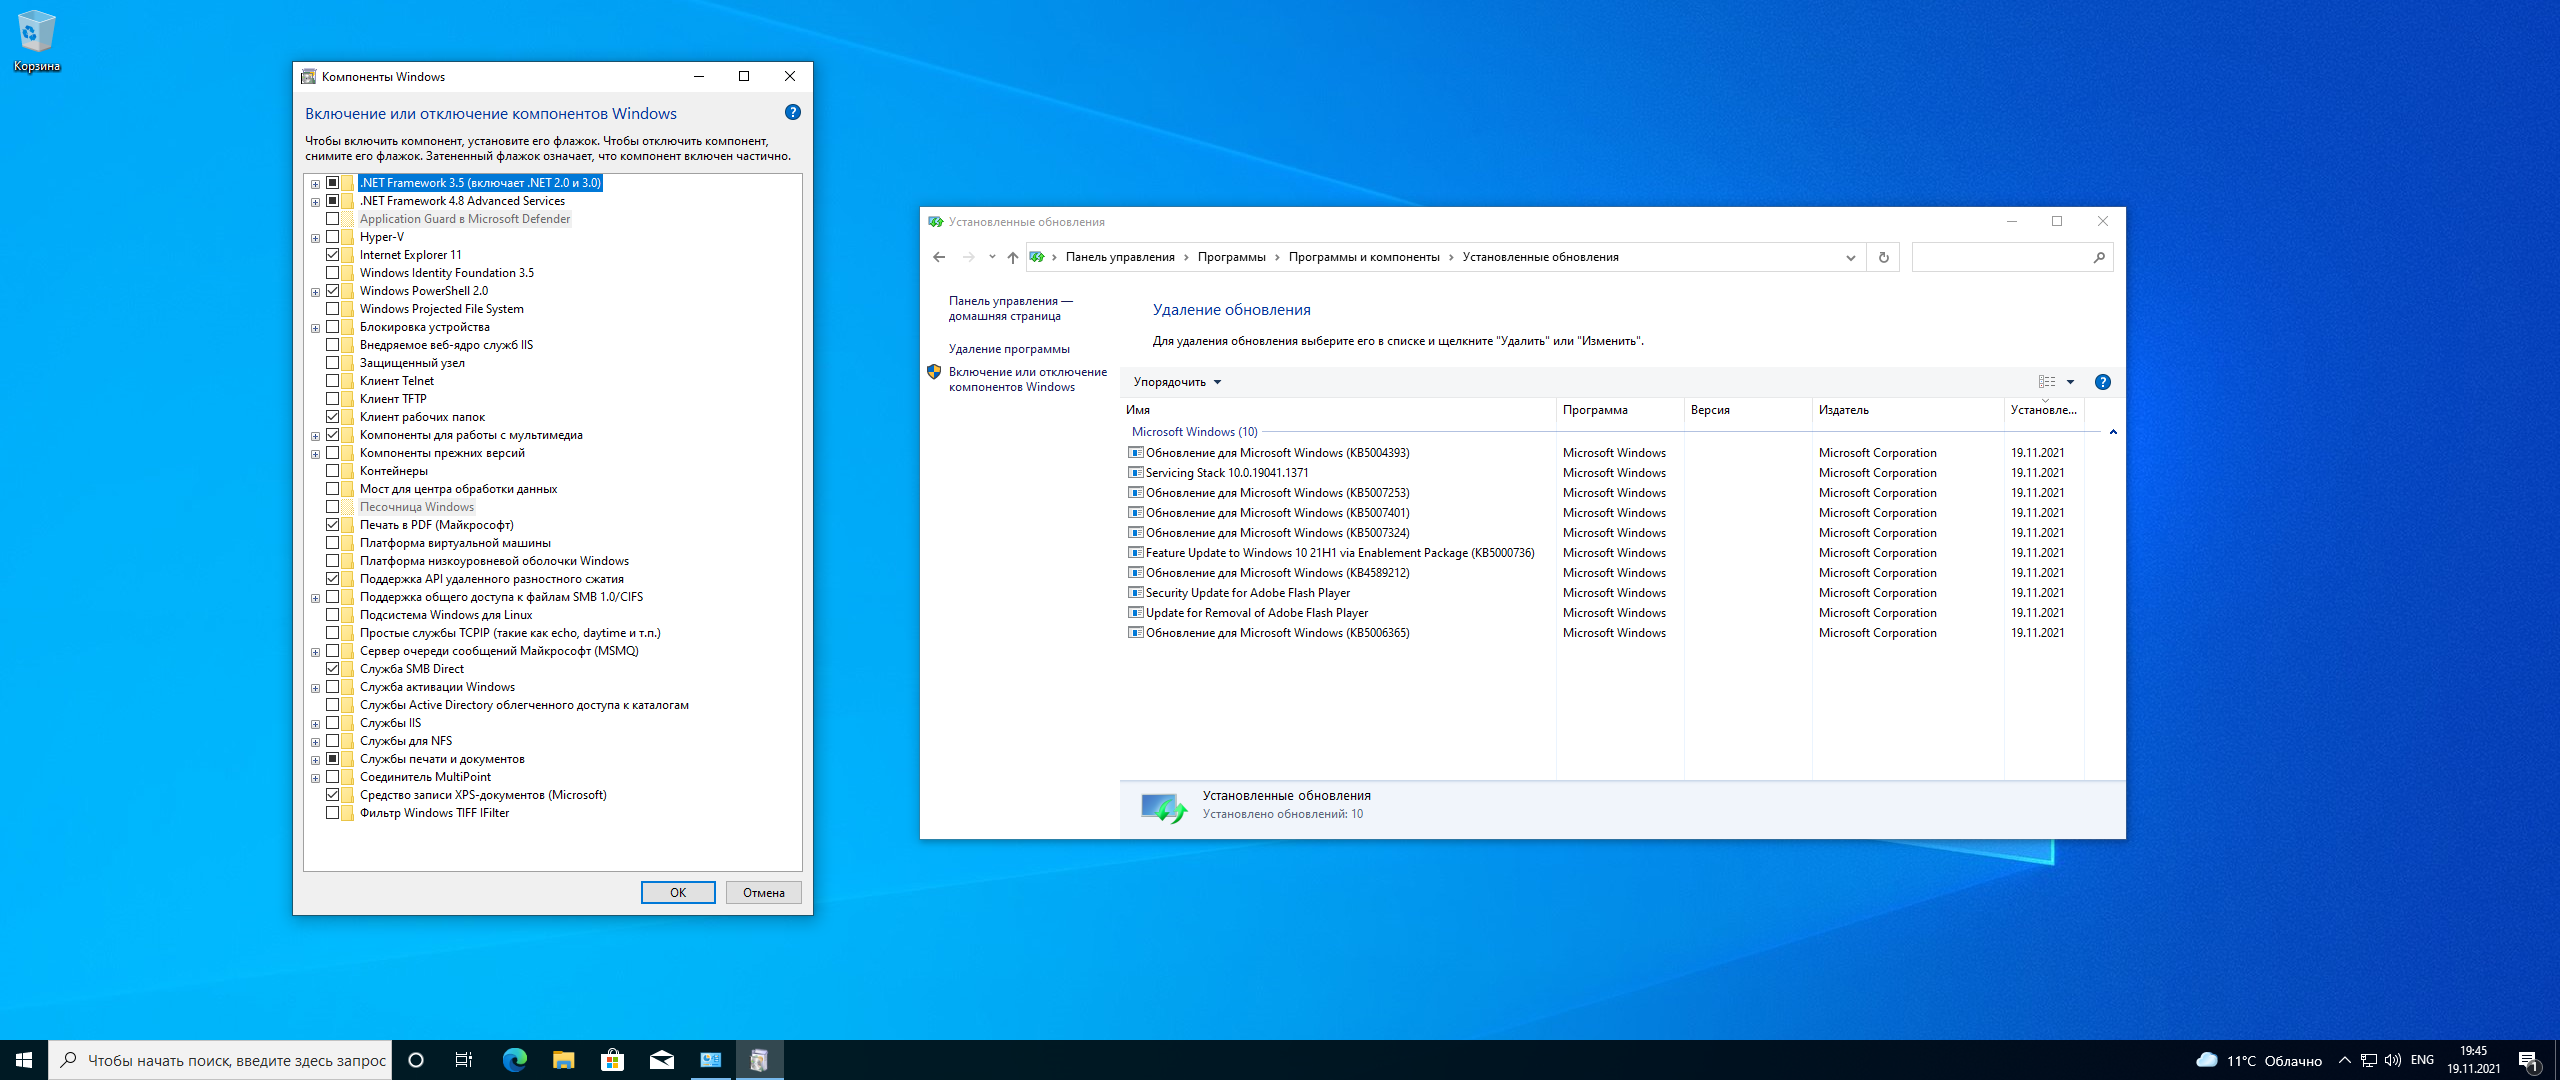Uncheck Internet Explorer 11 component
Image resolution: width=2560 pixels, height=1080 pixels.
tap(332, 255)
